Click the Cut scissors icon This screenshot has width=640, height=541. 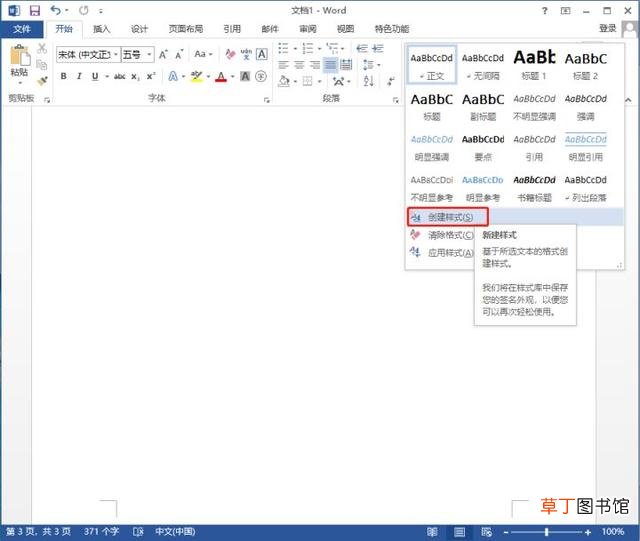42,49
